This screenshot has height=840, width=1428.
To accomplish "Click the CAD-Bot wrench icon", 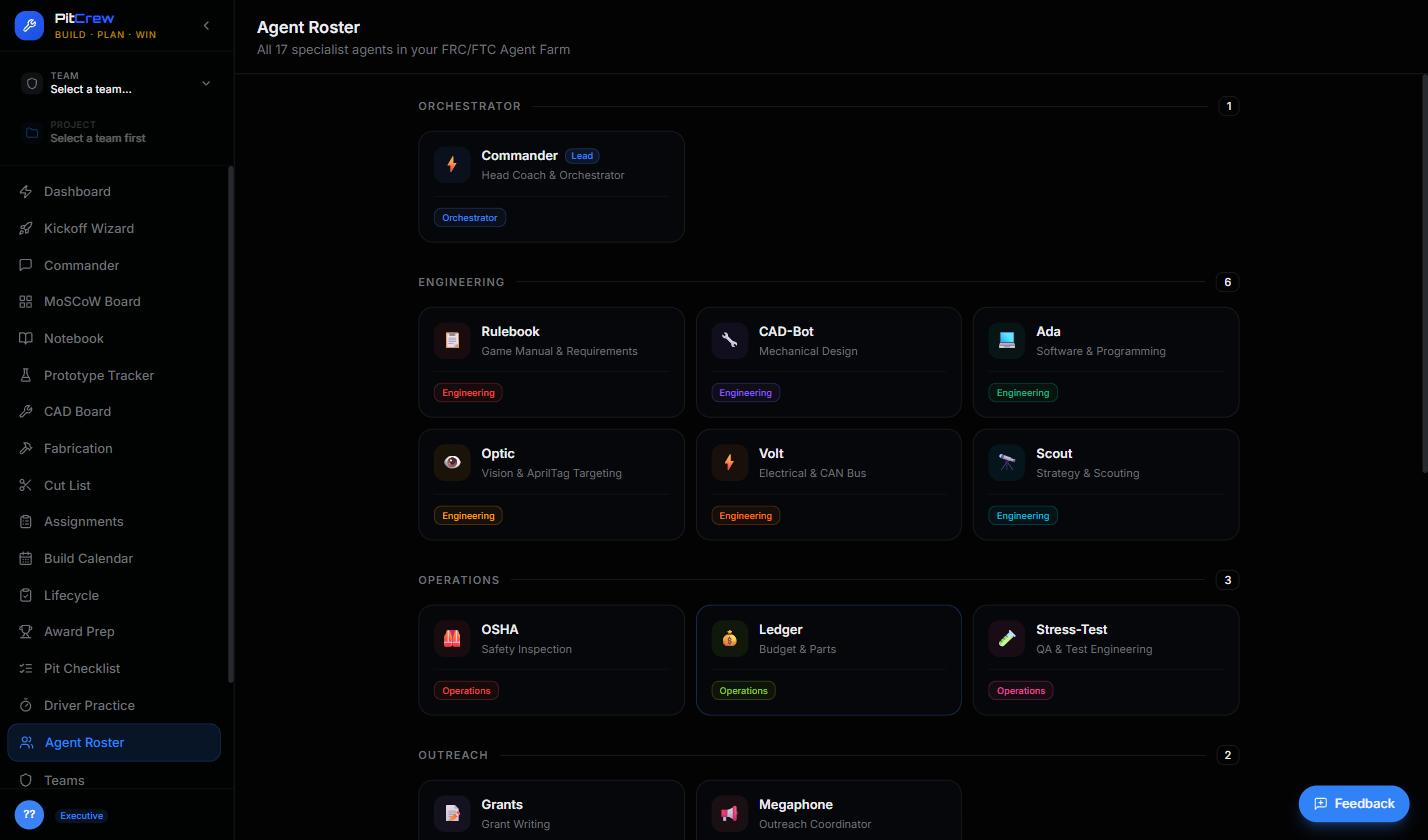I will pyautogui.click(x=729, y=340).
